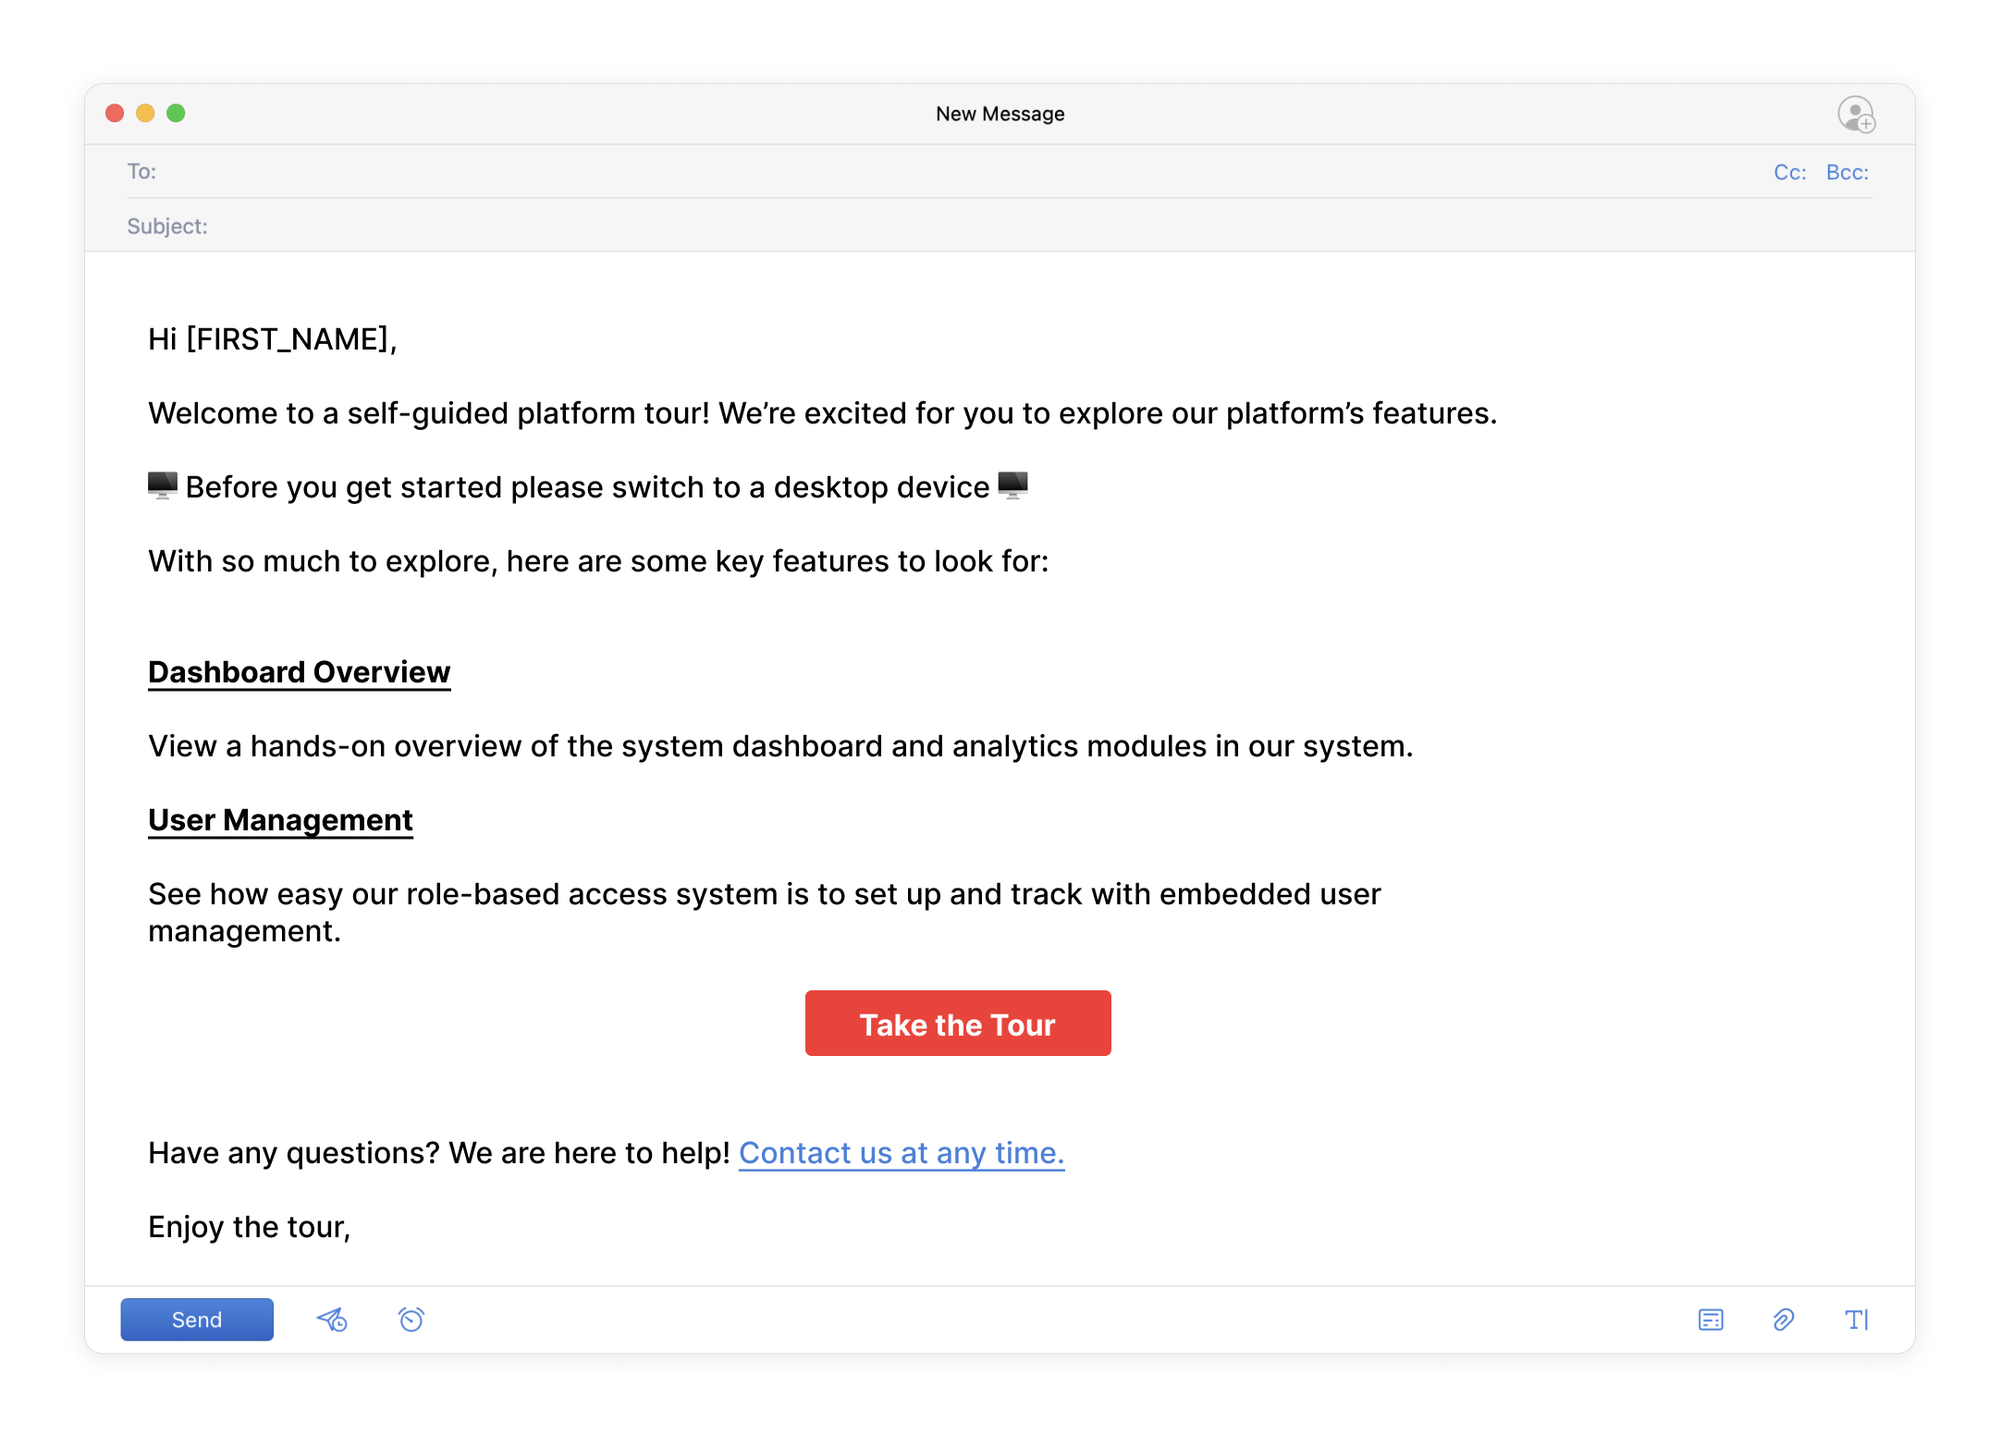Click the Enjoy the tour closing line

[249, 1227]
